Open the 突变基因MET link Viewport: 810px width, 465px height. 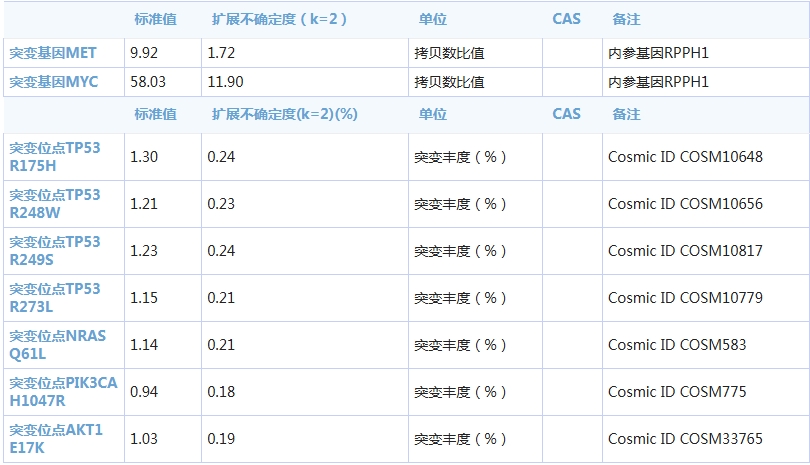point(53,53)
